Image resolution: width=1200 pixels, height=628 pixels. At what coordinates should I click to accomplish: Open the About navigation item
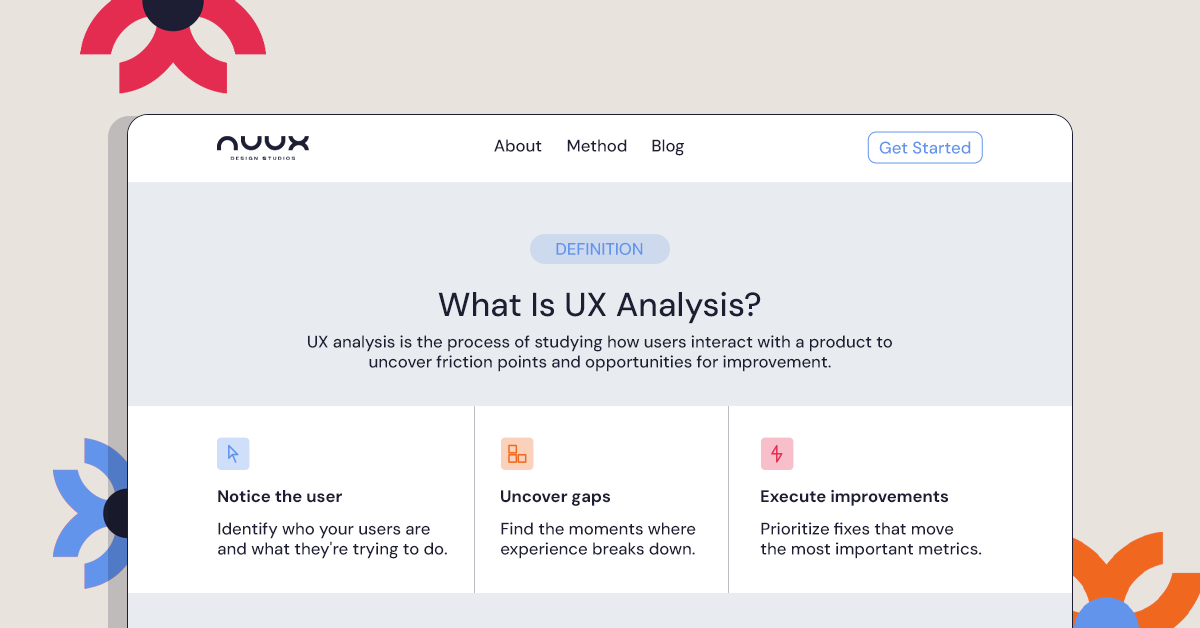point(517,146)
